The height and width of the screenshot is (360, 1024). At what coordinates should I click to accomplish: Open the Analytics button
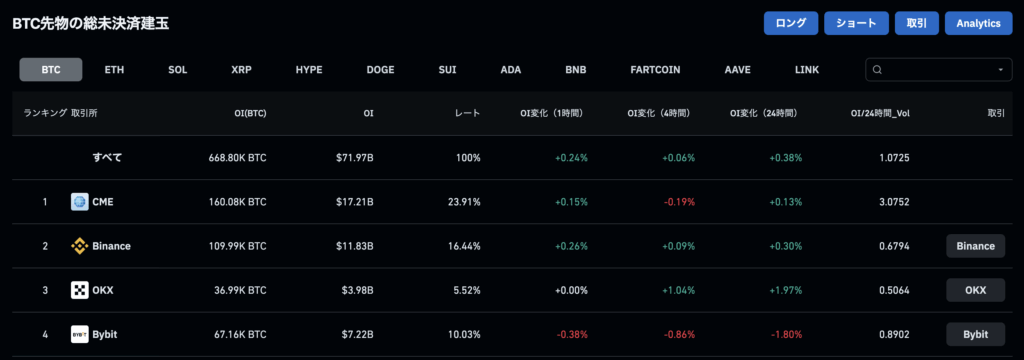pyautogui.click(x=978, y=23)
